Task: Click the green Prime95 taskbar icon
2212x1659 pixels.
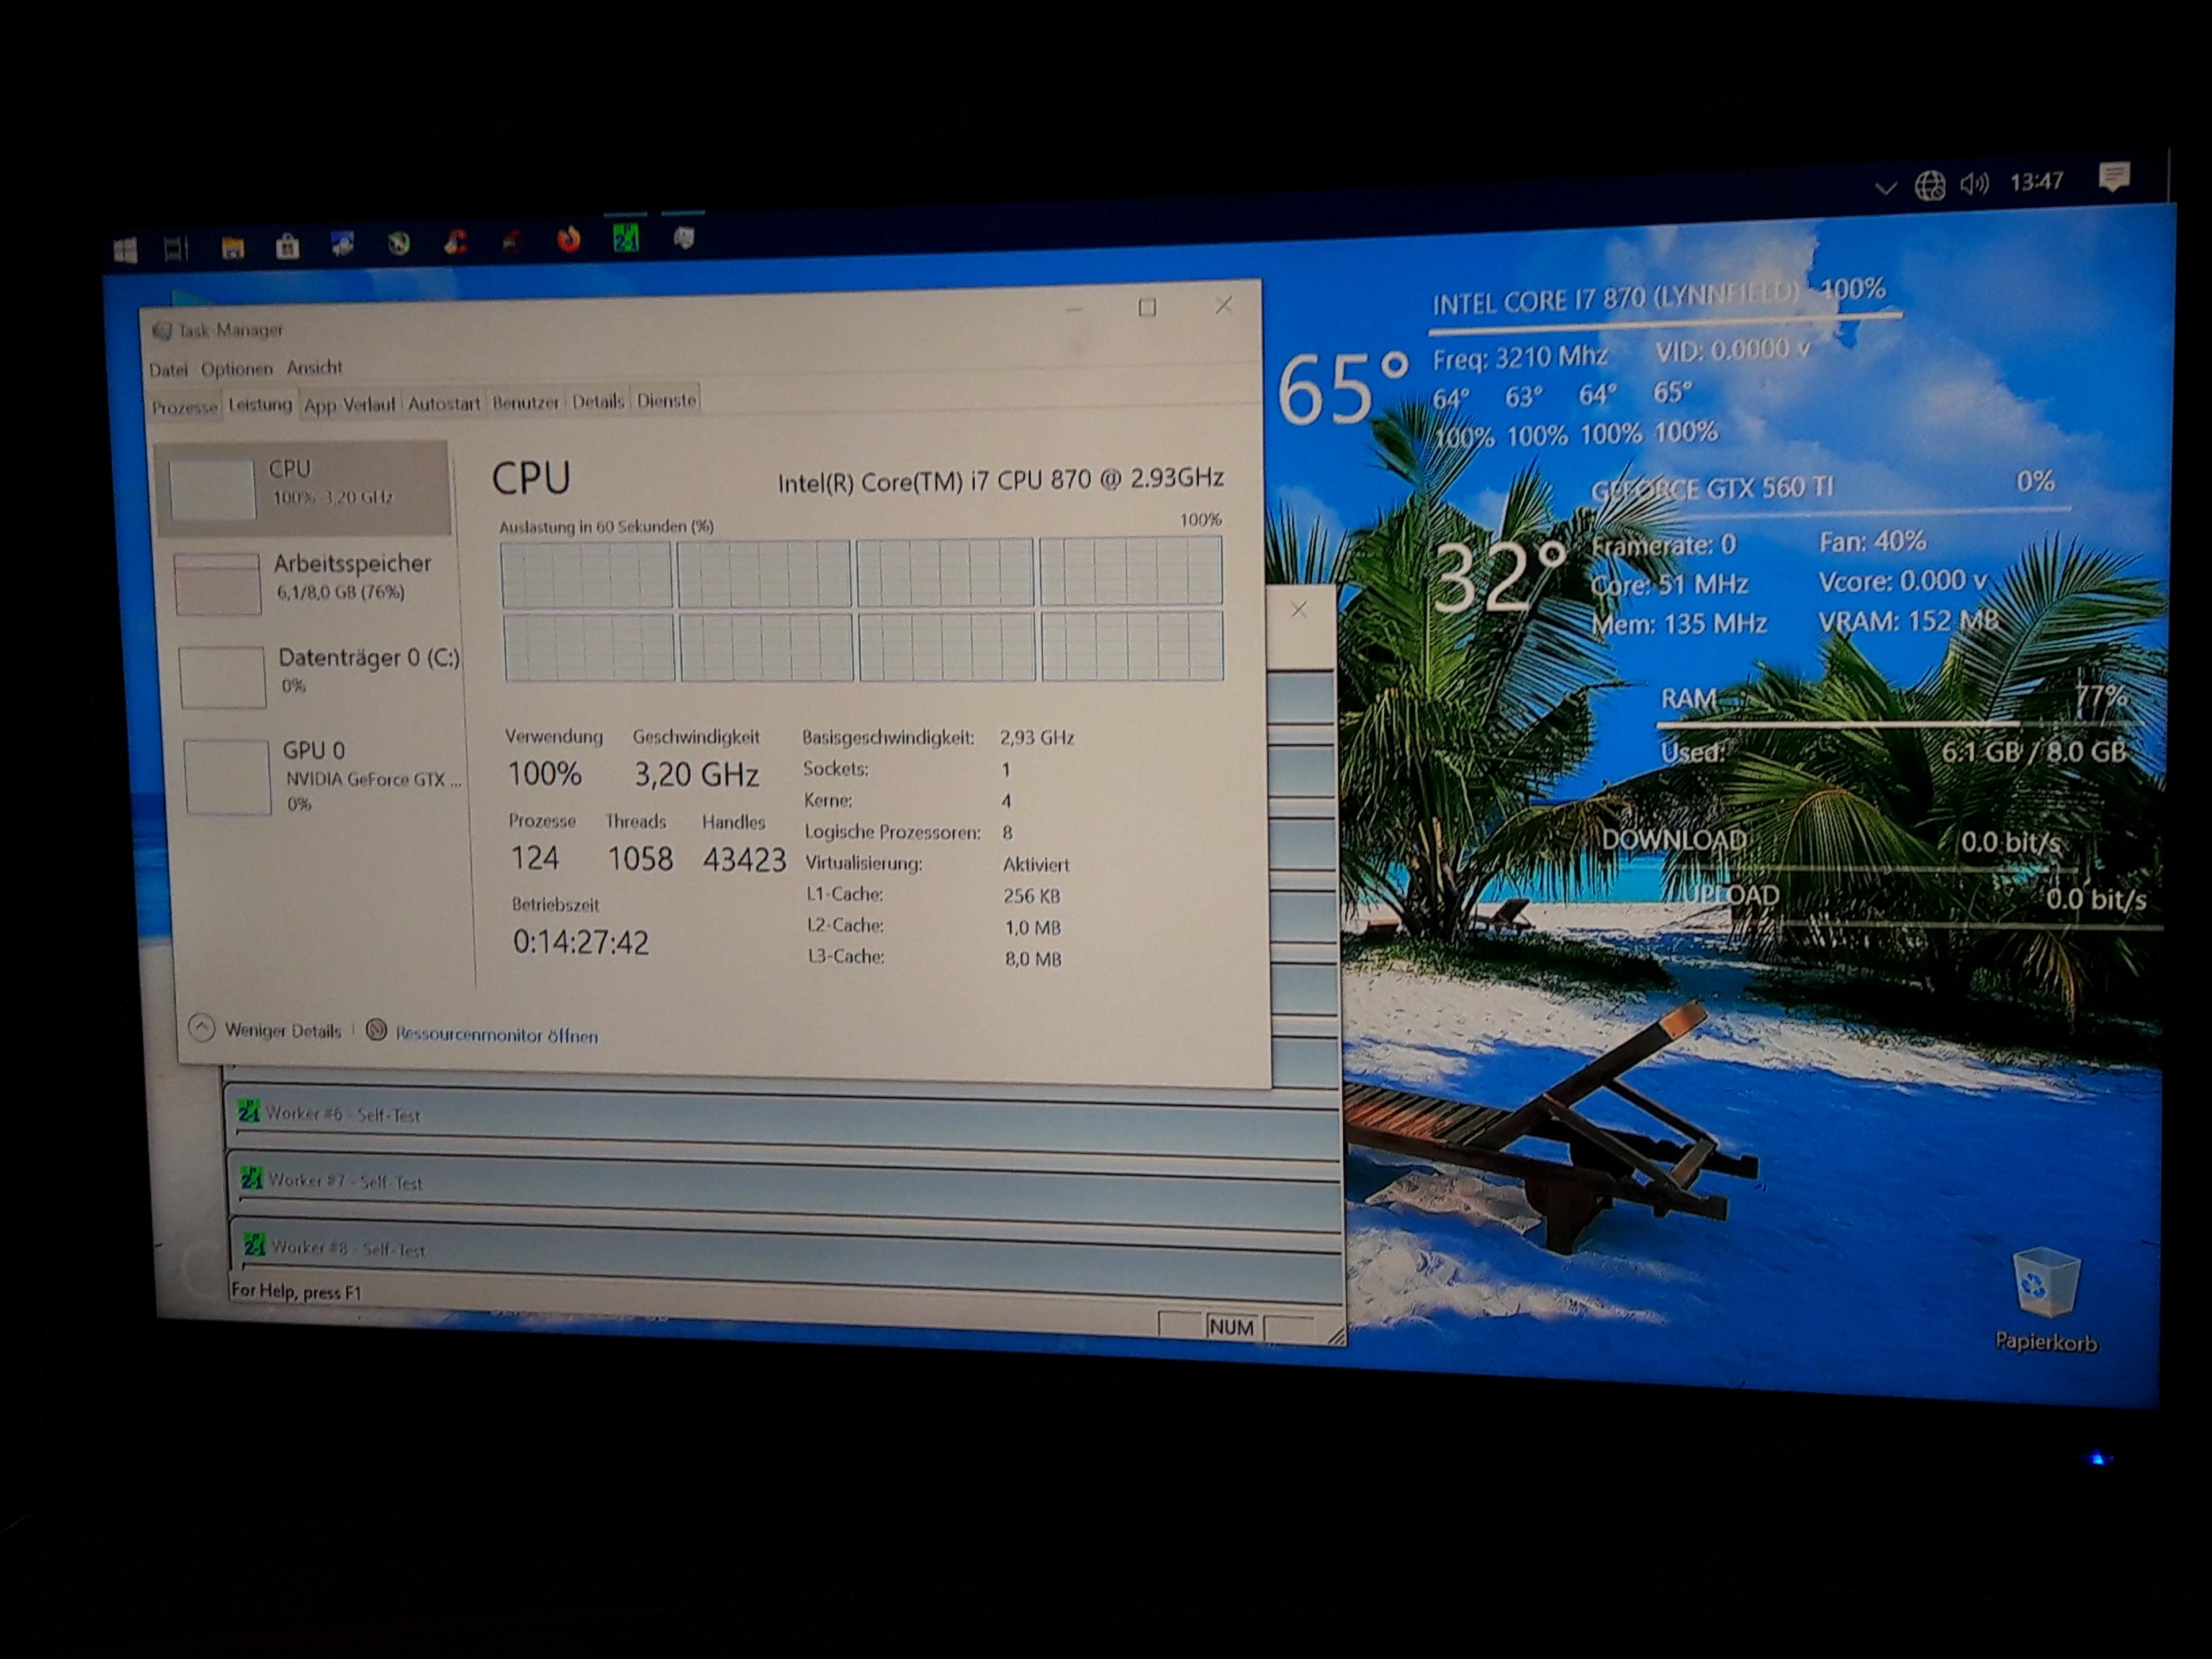Action: pyautogui.click(x=626, y=238)
